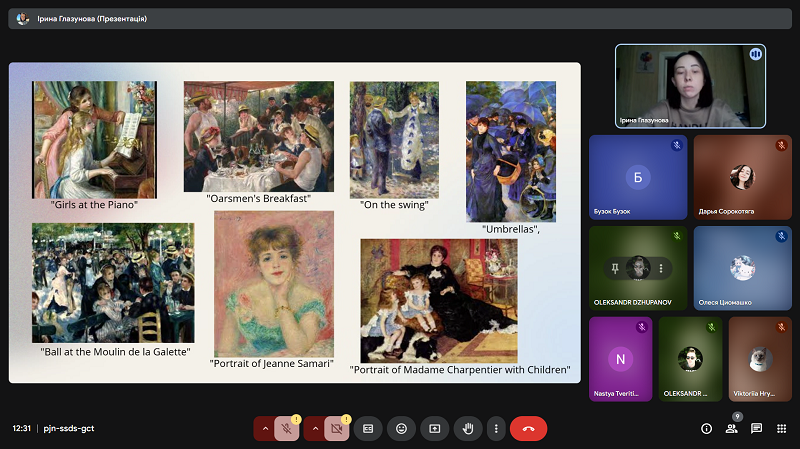Select Олеся Циомашко's participant tile
The height and width of the screenshot is (449, 800).
pos(742,268)
